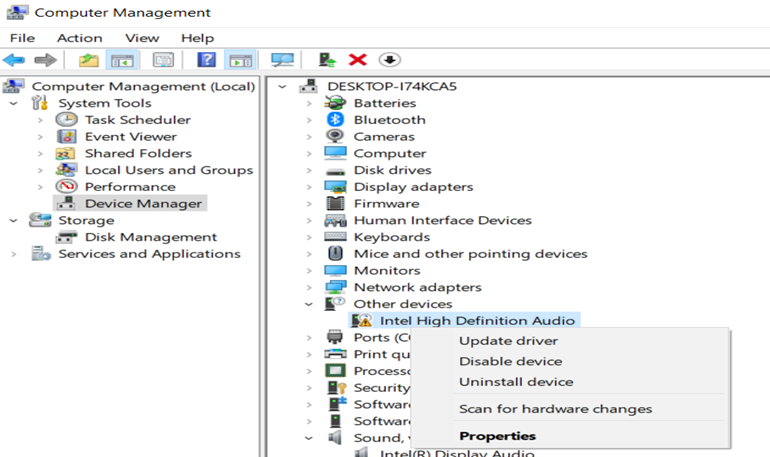
Task: Click the Task Scheduler clock icon
Action: pos(67,120)
